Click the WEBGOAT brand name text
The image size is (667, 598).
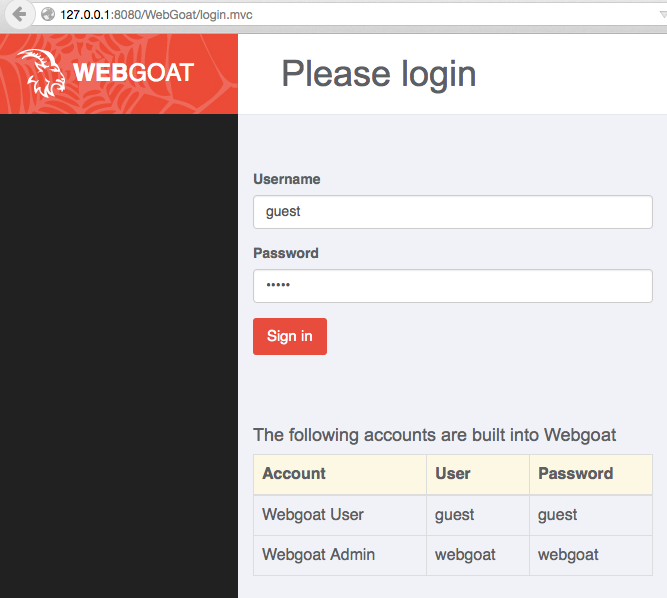click(x=133, y=73)
